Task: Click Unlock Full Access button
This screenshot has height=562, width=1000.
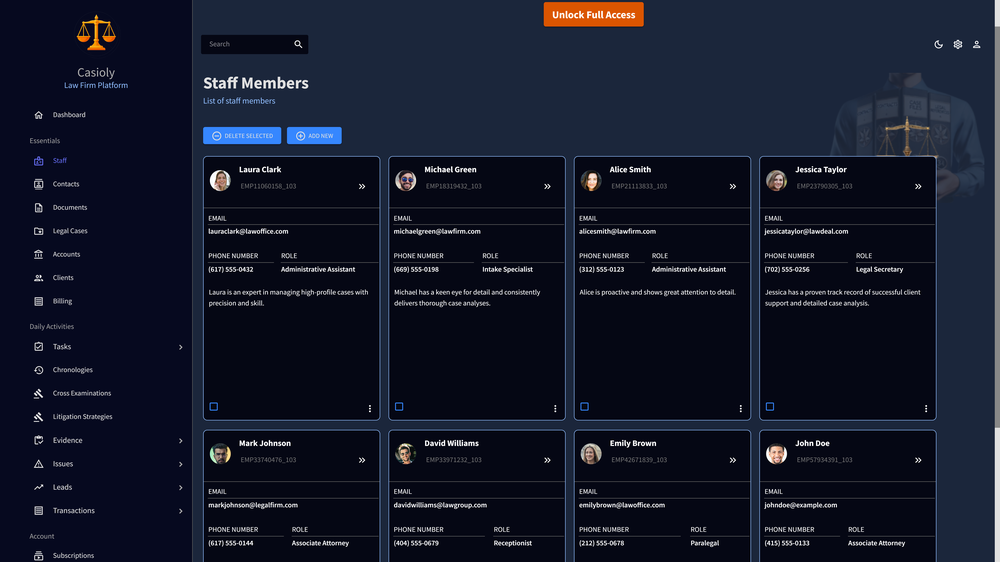Action: point(593,15)
